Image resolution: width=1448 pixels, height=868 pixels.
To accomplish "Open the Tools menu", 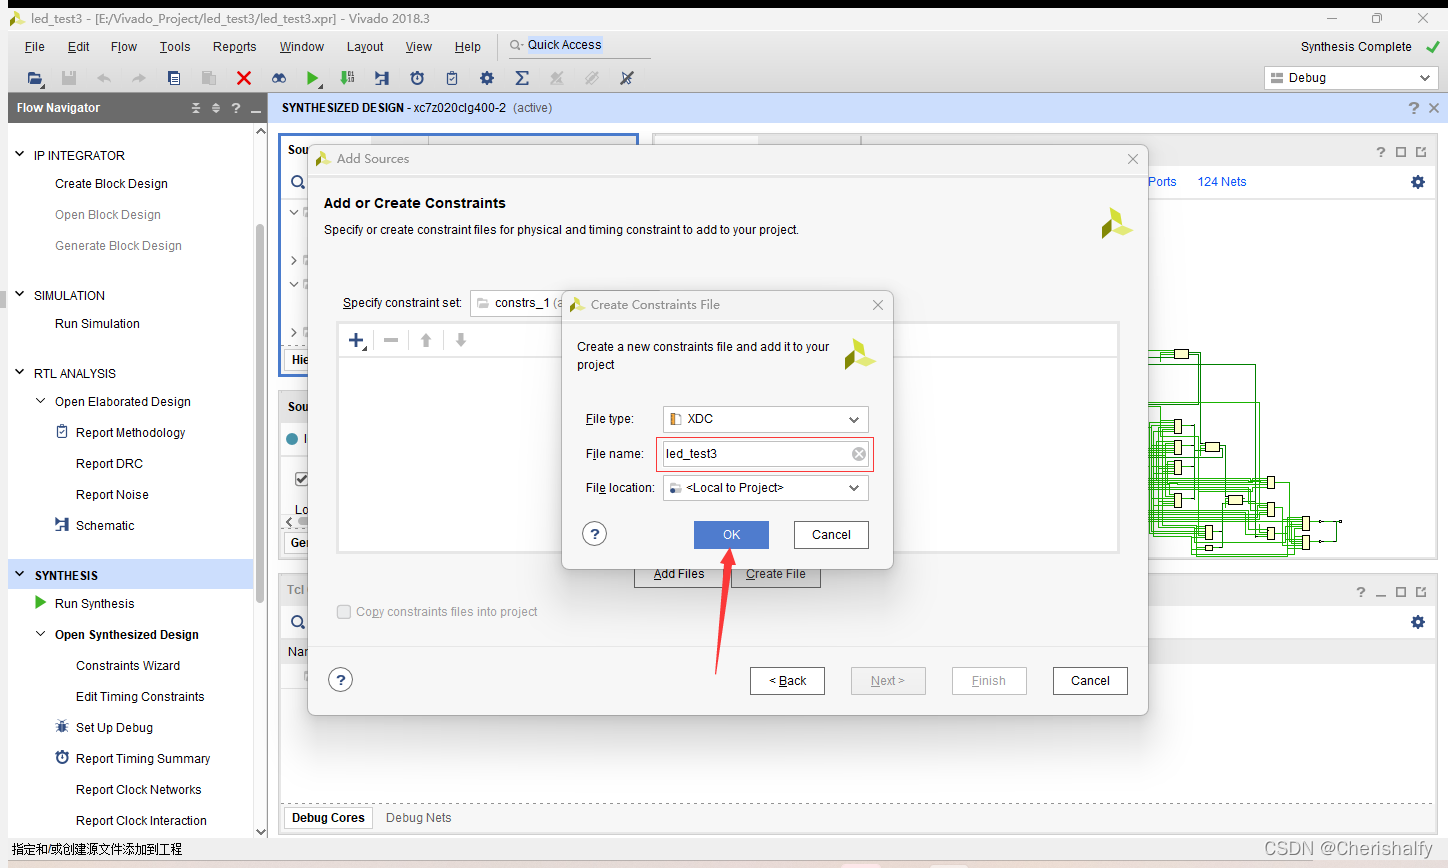I will (175, 47).
